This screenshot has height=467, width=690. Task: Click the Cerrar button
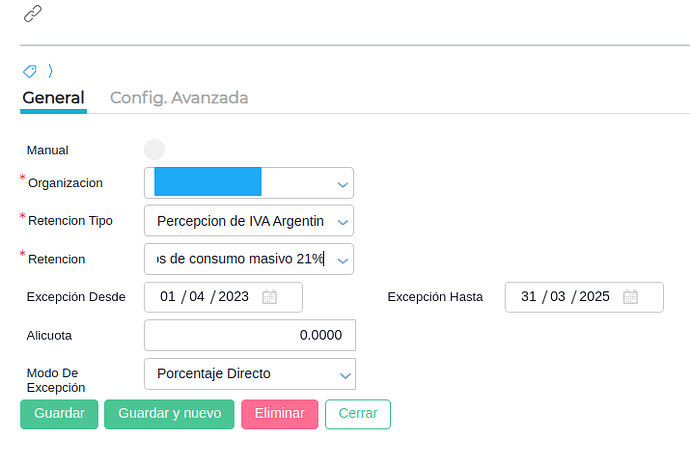click(x=357, y=414)
